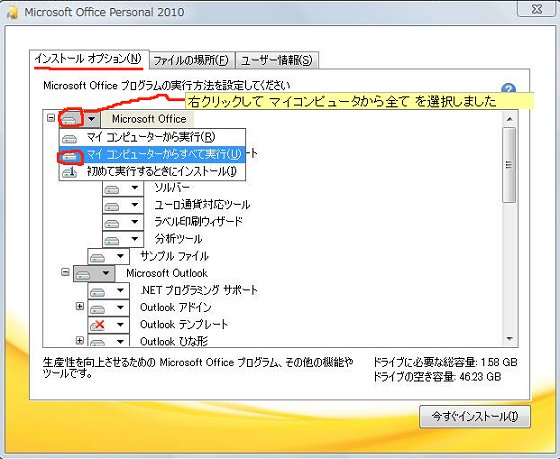The height and width of the screenshot is (459, 560).
Task: Click the 今すぐインストール(I) button
Action: click(x=475, y=416)
